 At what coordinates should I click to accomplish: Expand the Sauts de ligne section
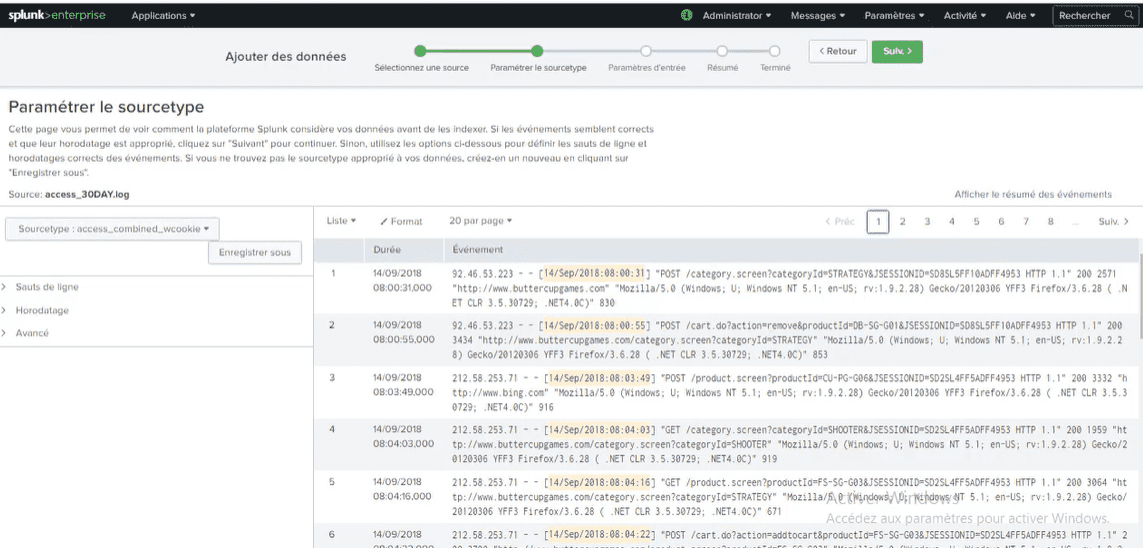tap(47, 287)
